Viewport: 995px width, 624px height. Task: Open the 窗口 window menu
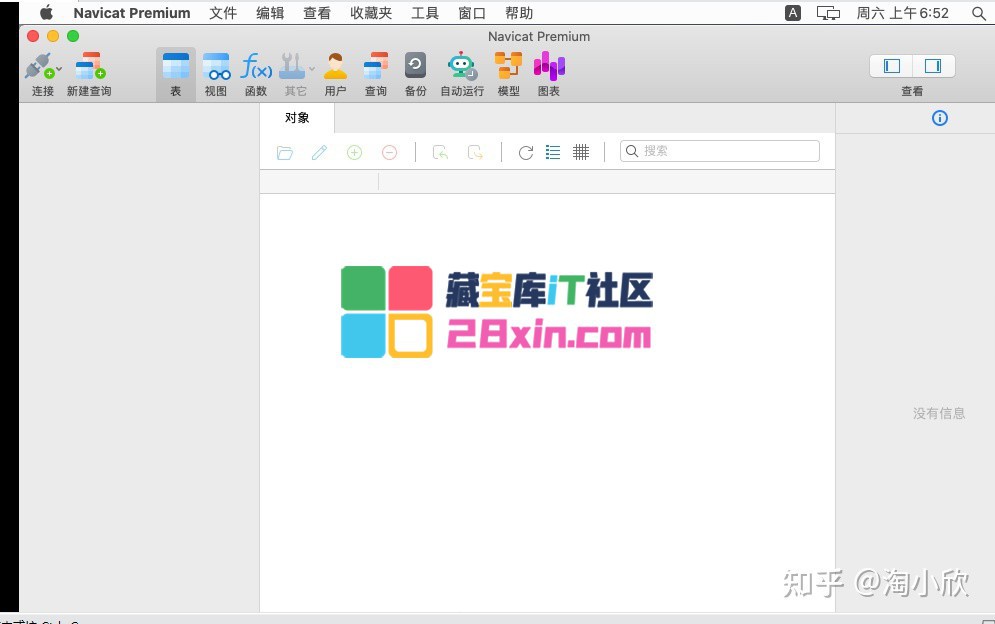(x=471, y=13)
